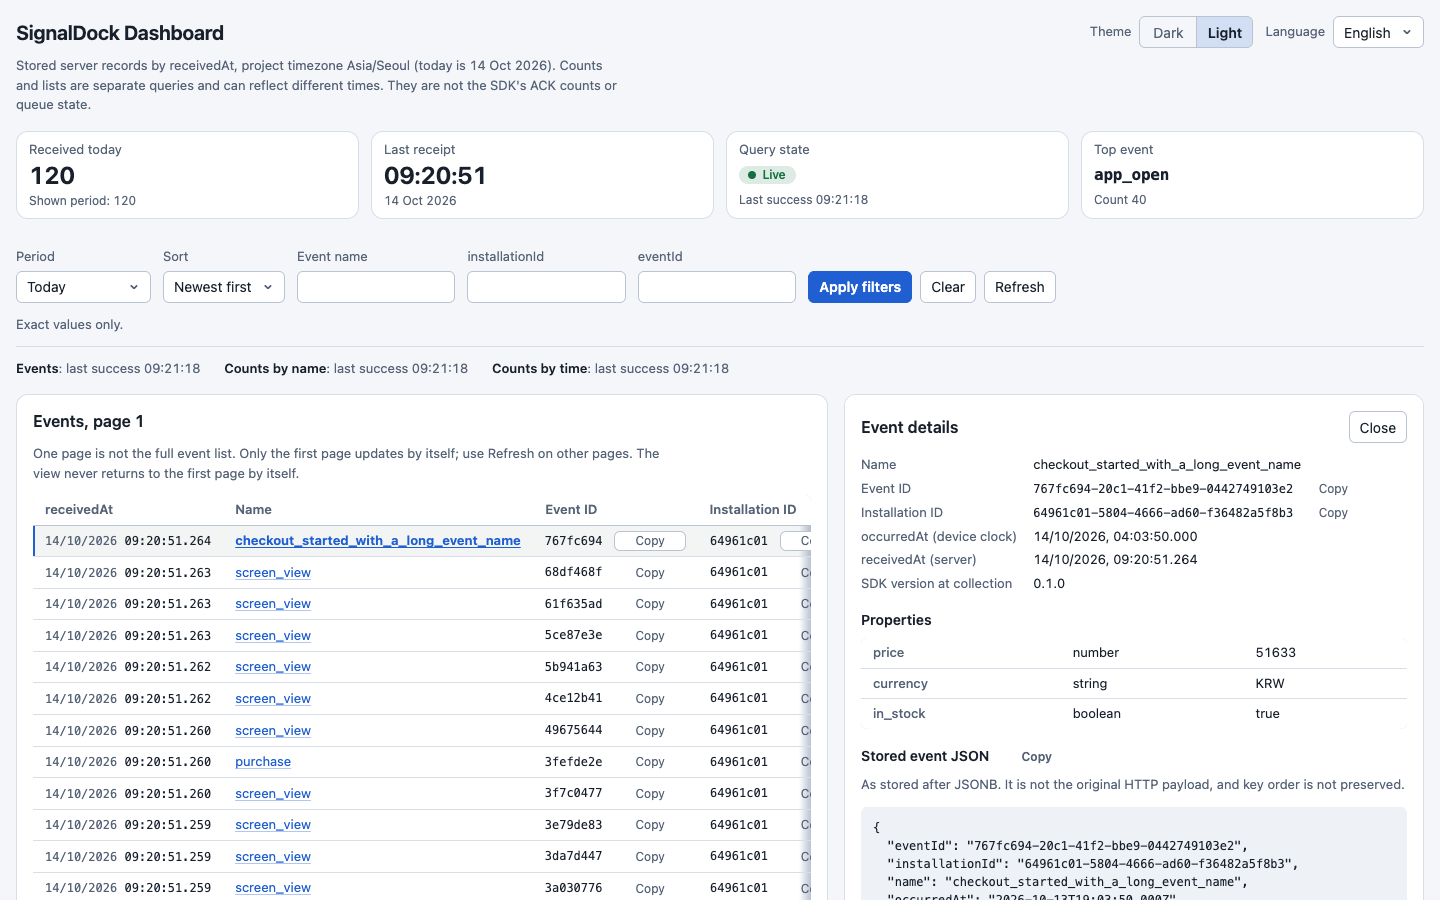Expand the Sort dropdown showing Newest first
The image size is (1440, 900).
pyautogui.click(x=224, y=287)
